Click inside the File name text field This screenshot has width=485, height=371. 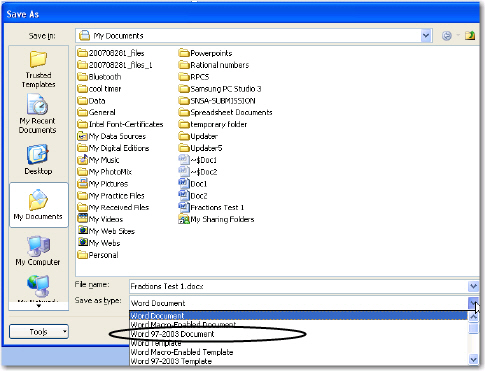(298, 286)
